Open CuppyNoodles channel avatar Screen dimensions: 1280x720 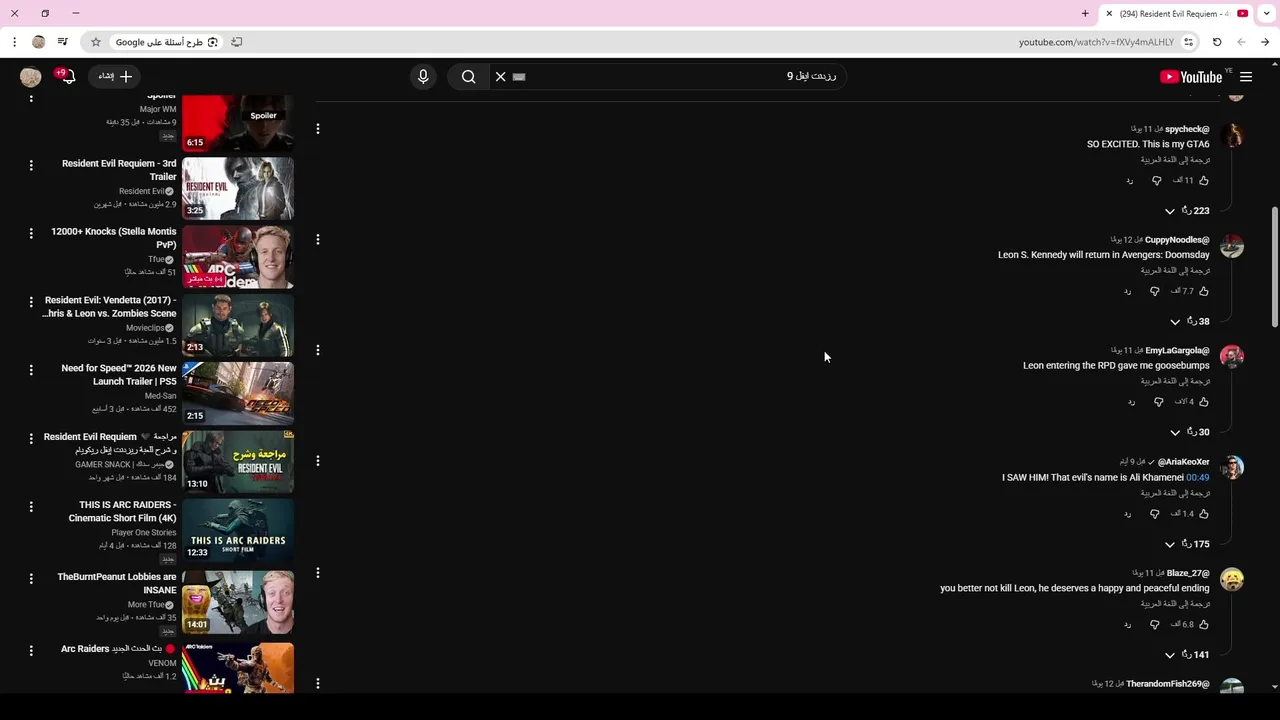[1232, 246]
